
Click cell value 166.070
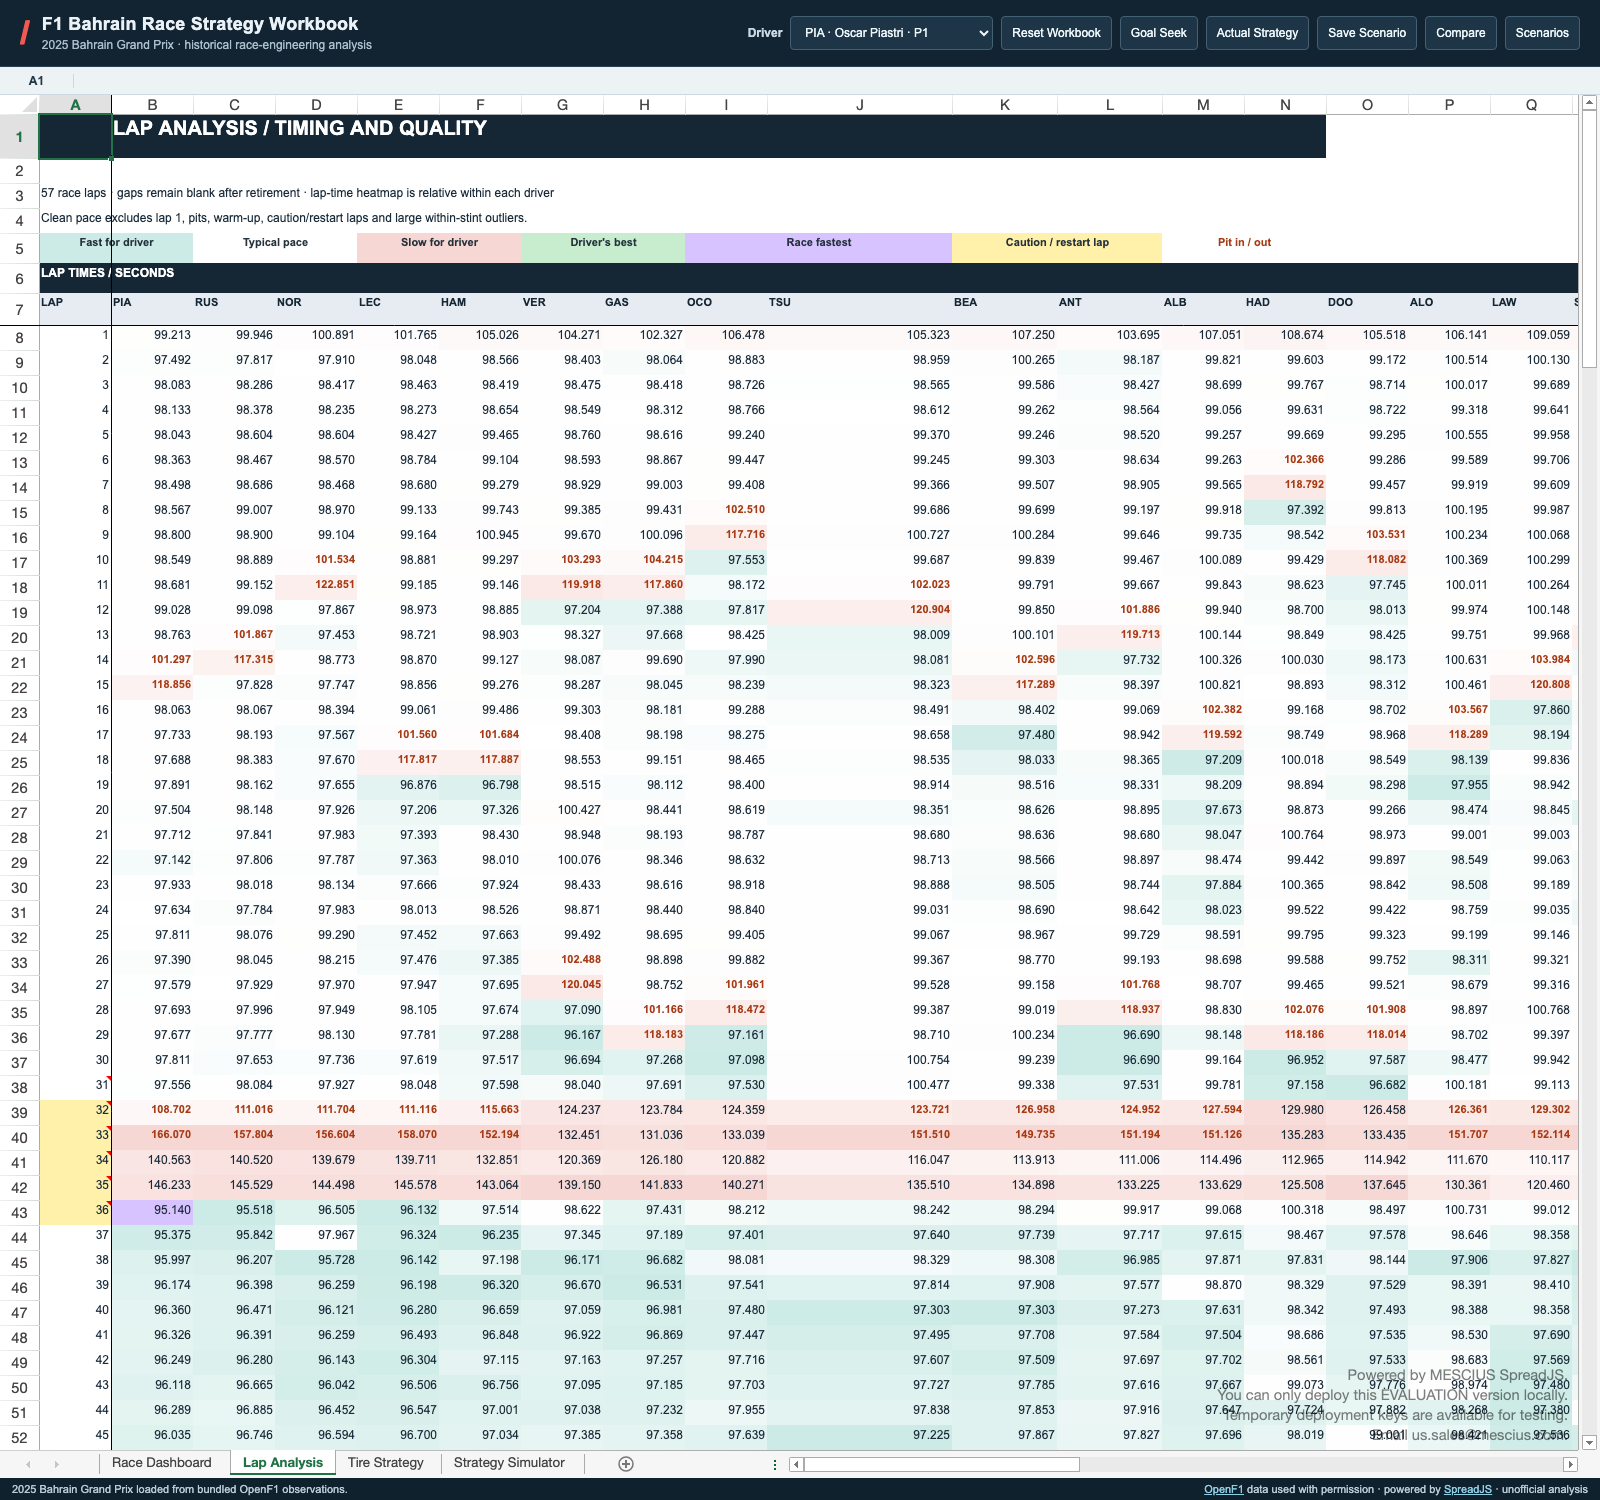[152, 1135]
